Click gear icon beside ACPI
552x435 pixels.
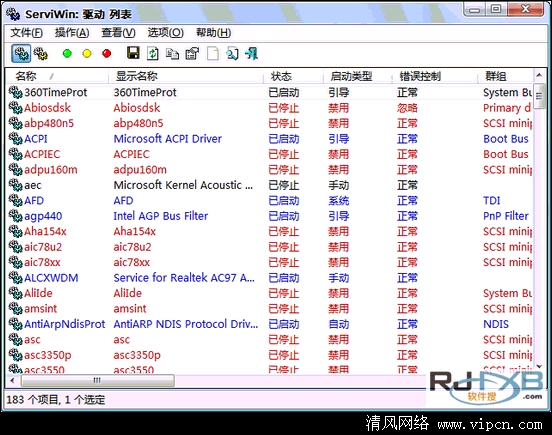pos(15,139)
